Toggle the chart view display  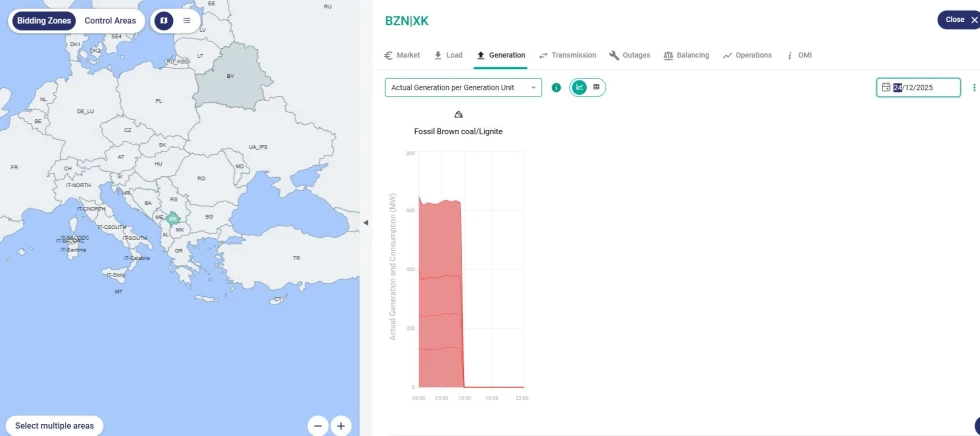point(579,88)
